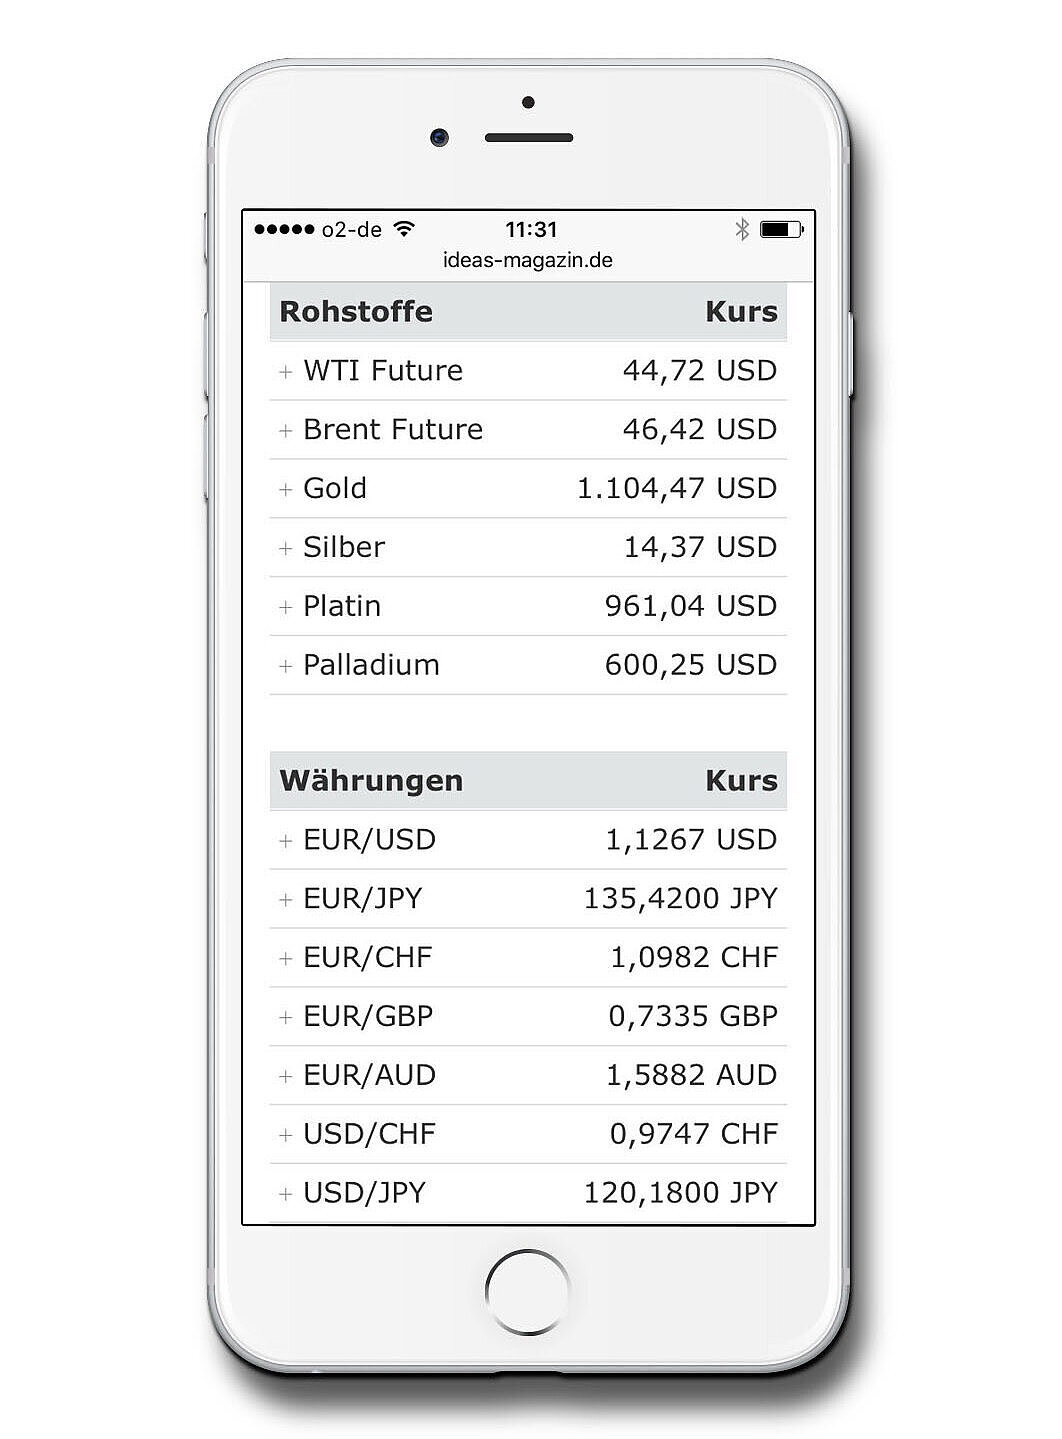Expand the EUR/CHF plus icon

286,959
